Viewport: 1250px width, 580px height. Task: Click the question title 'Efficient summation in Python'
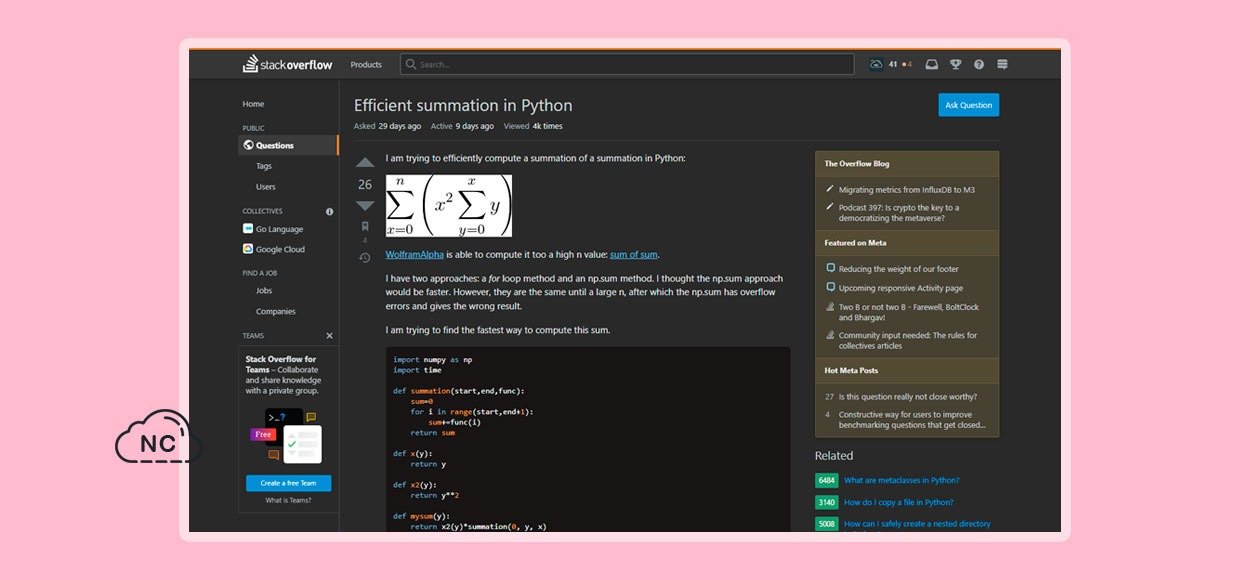(463, 105)
